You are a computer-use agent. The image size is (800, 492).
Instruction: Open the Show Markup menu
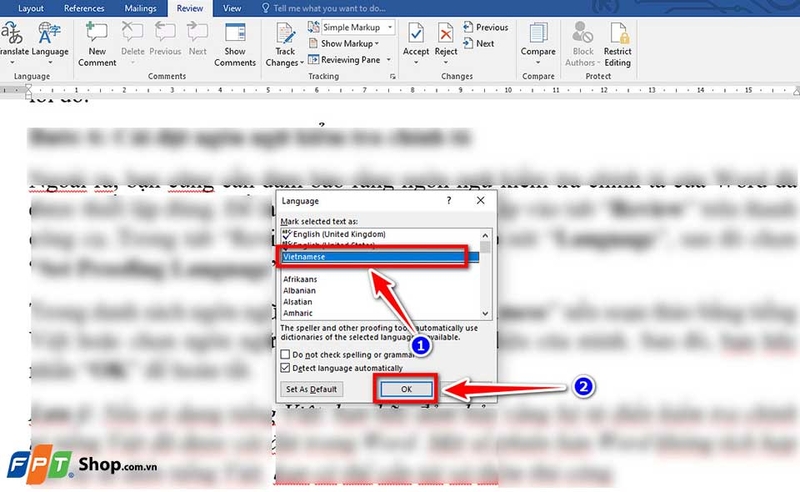click(344, 43)
